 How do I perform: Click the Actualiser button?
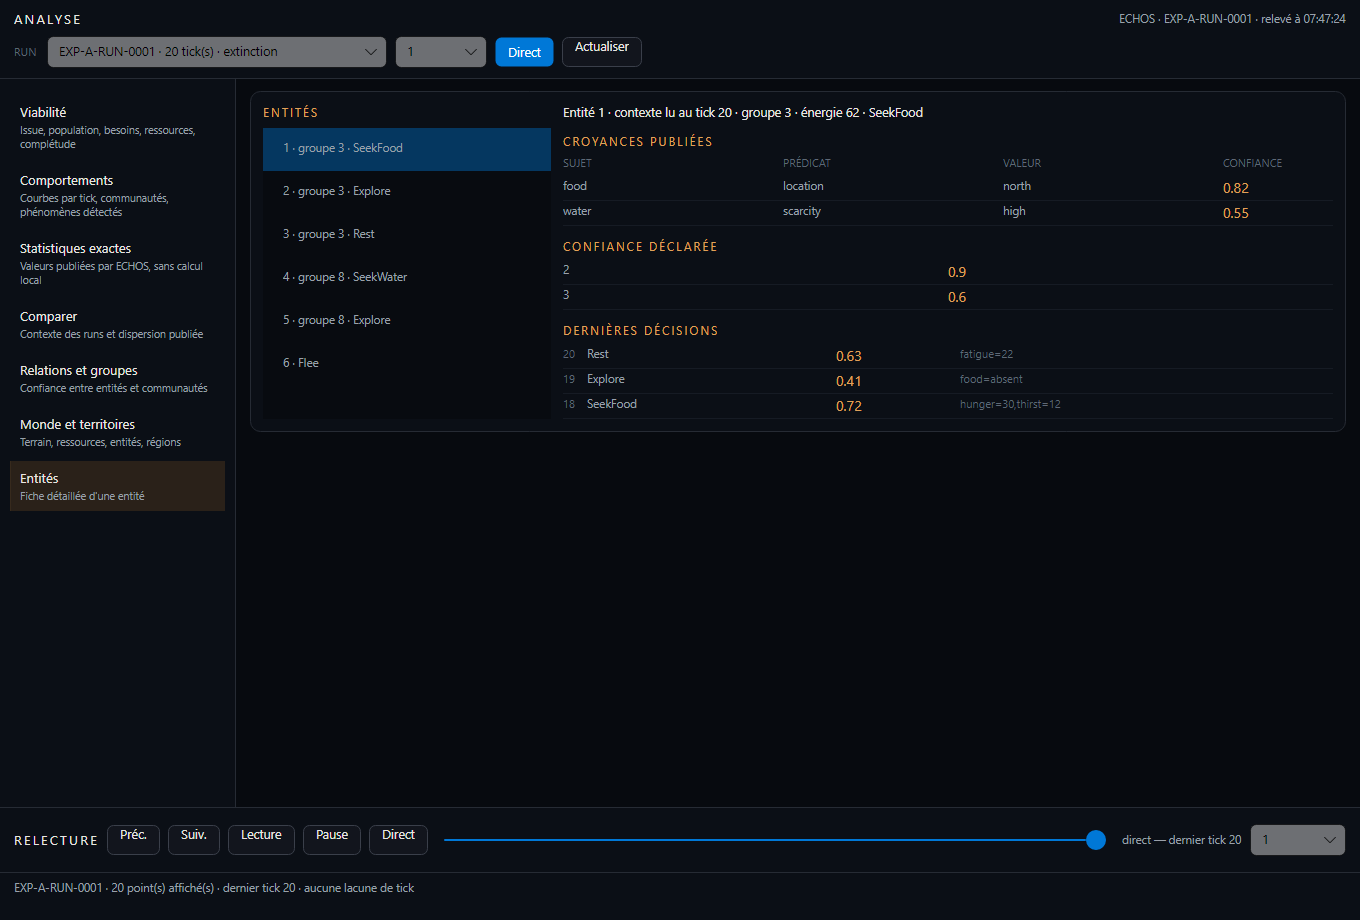tap(602, 52)
